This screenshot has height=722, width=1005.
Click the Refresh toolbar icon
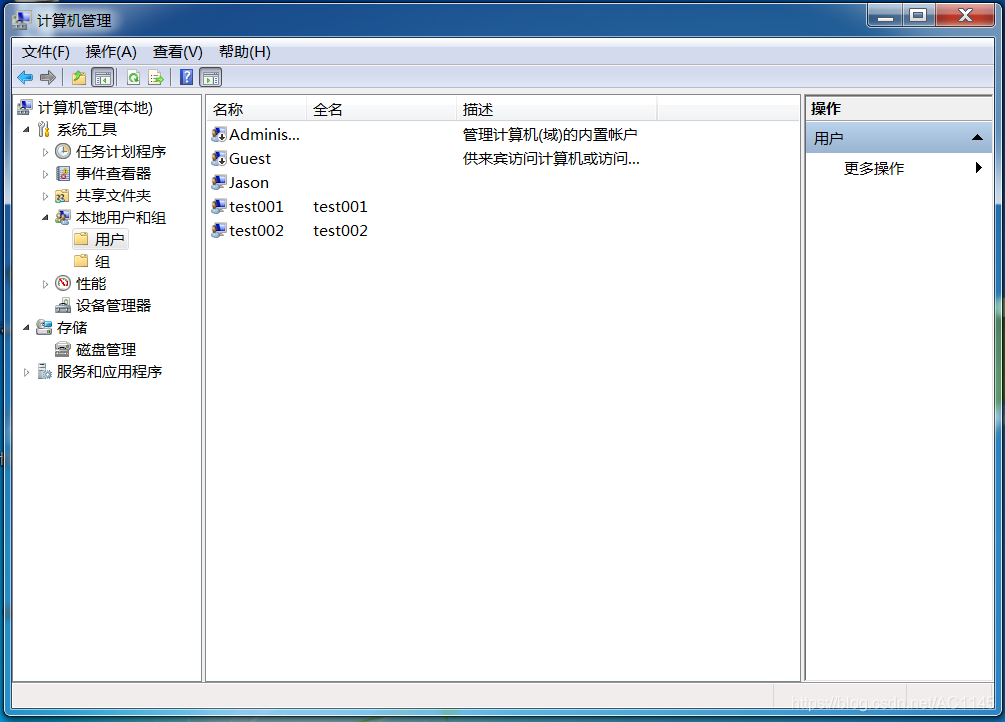pyautogui.click(x=133, y=78)
